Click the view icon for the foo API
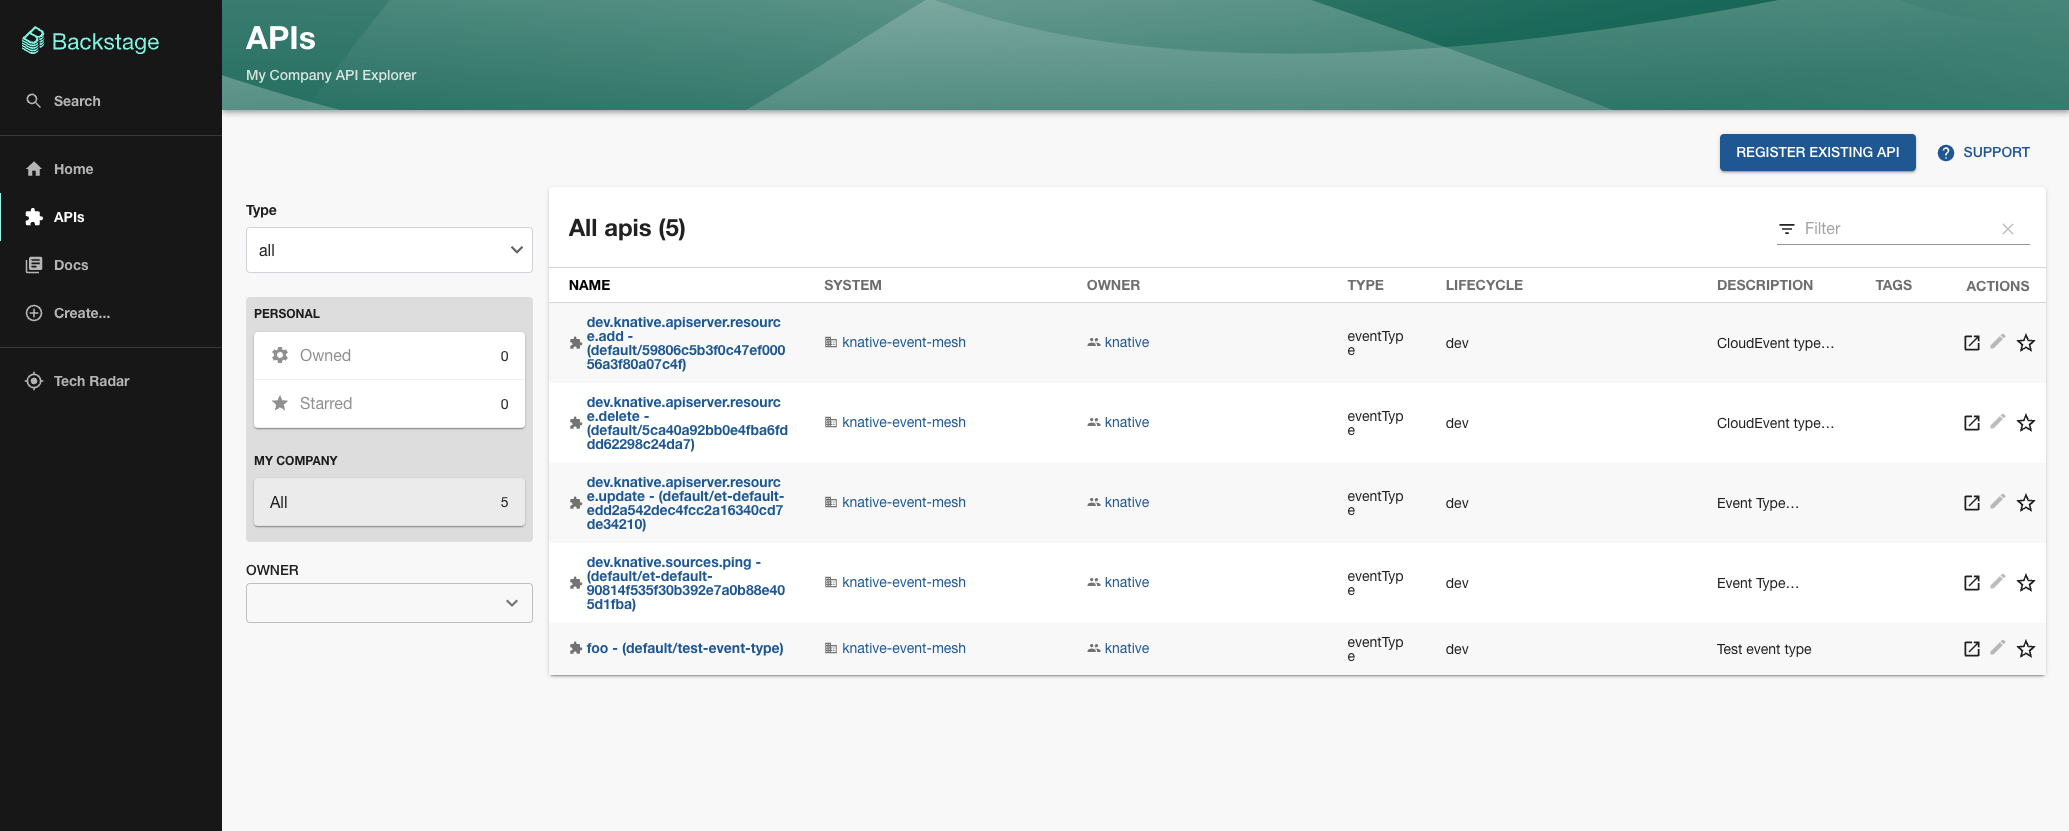Screen dimensions: 2069x831 [1971, 649]
